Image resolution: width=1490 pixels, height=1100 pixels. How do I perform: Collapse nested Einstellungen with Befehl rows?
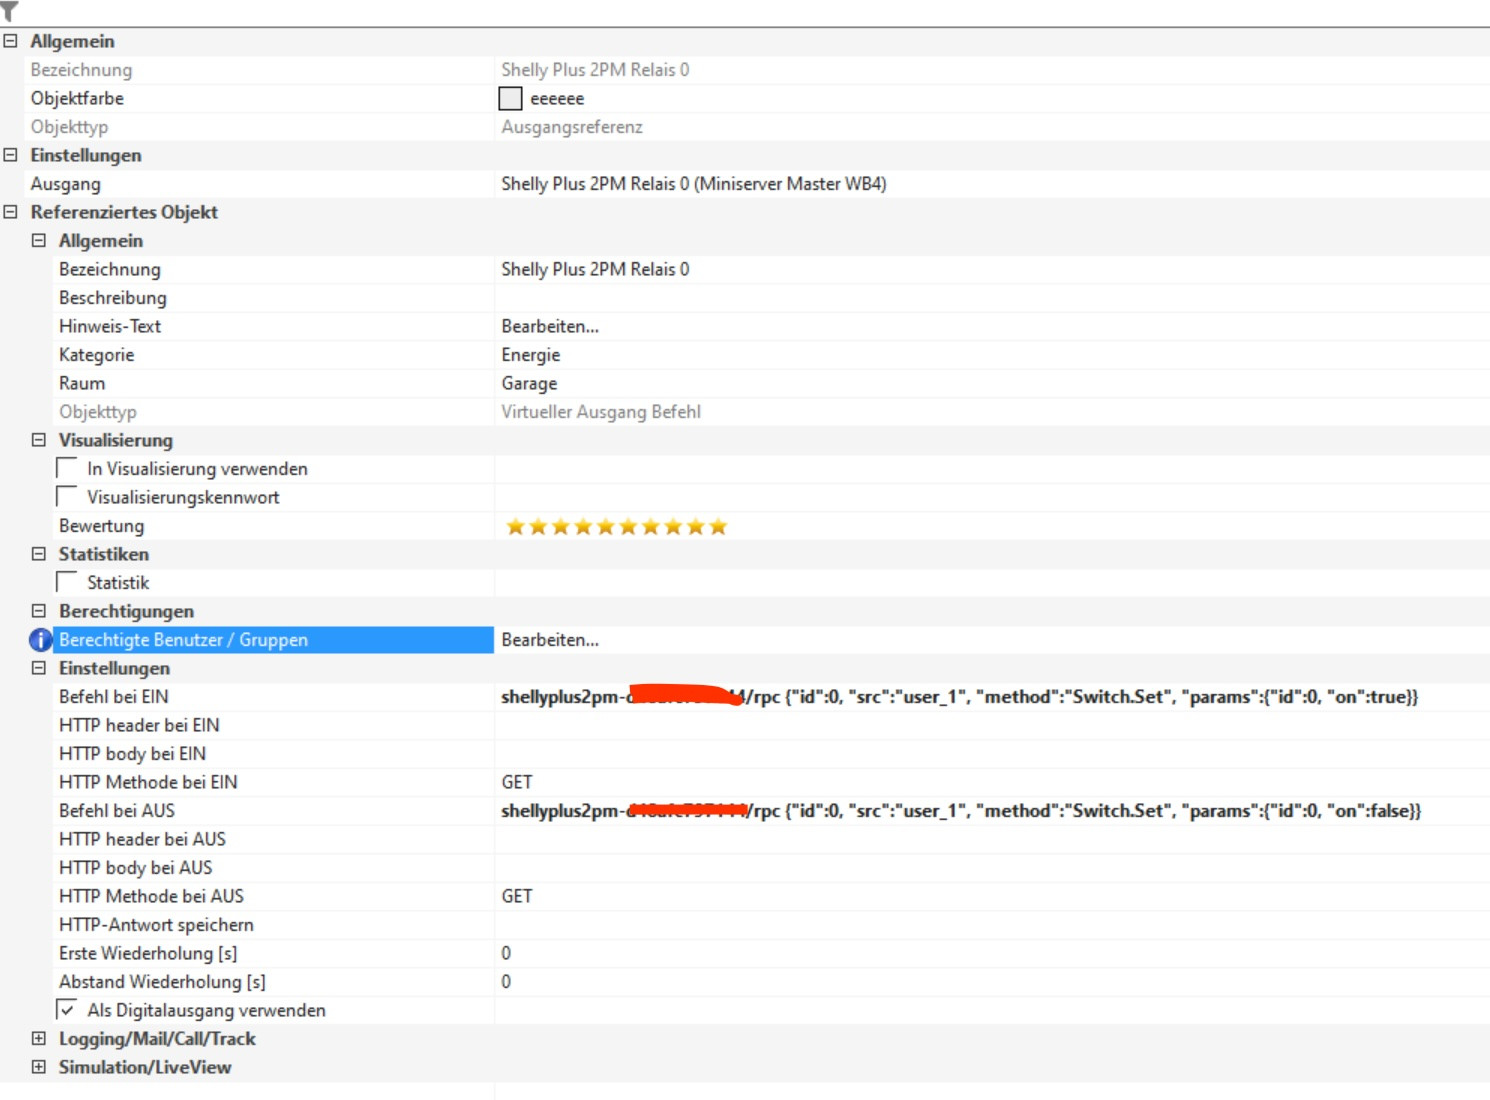click(x=39, y=668)
